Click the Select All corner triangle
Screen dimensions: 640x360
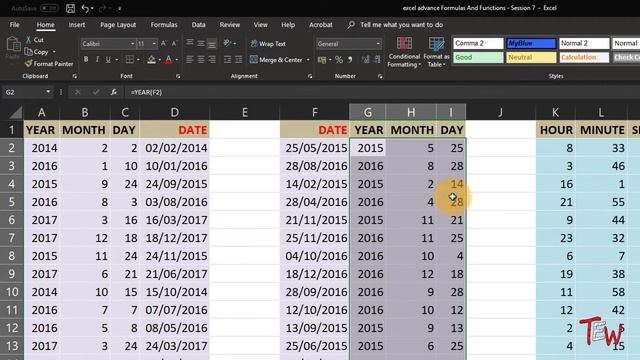(x=15, y=112)
